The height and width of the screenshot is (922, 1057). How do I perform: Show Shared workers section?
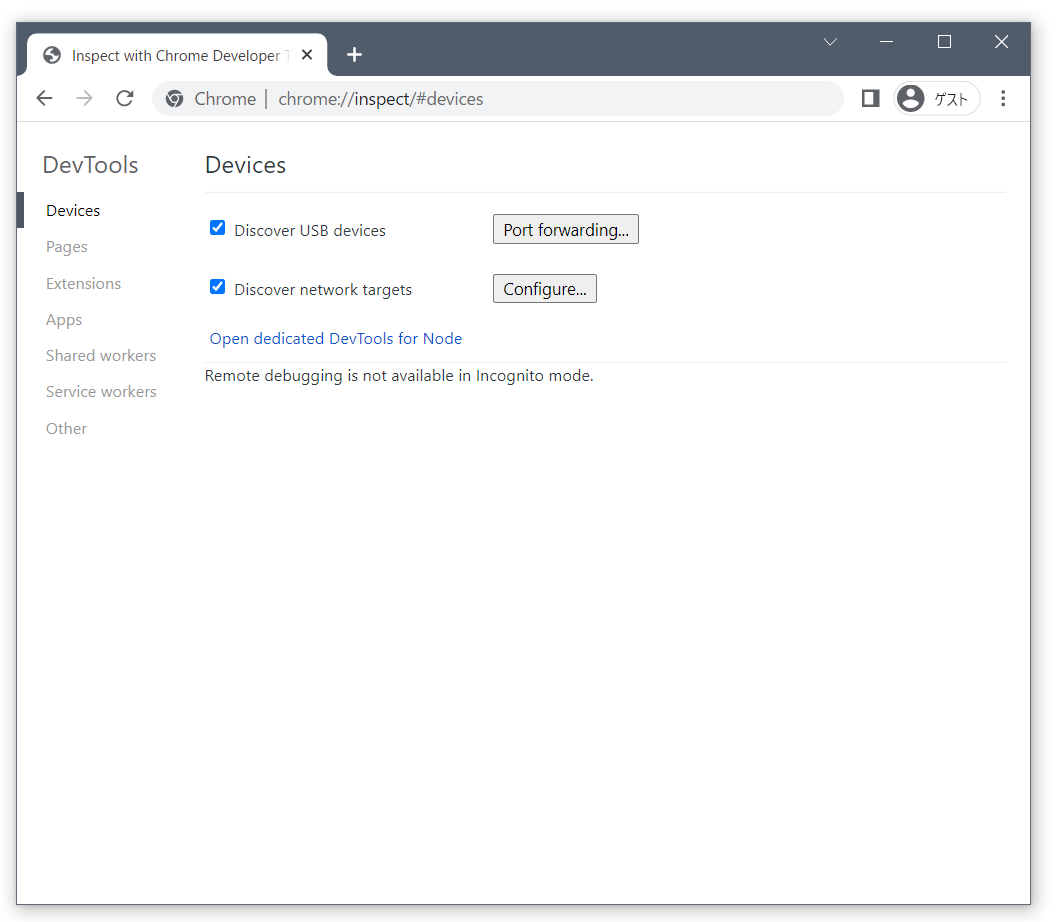tap(101, 355)
